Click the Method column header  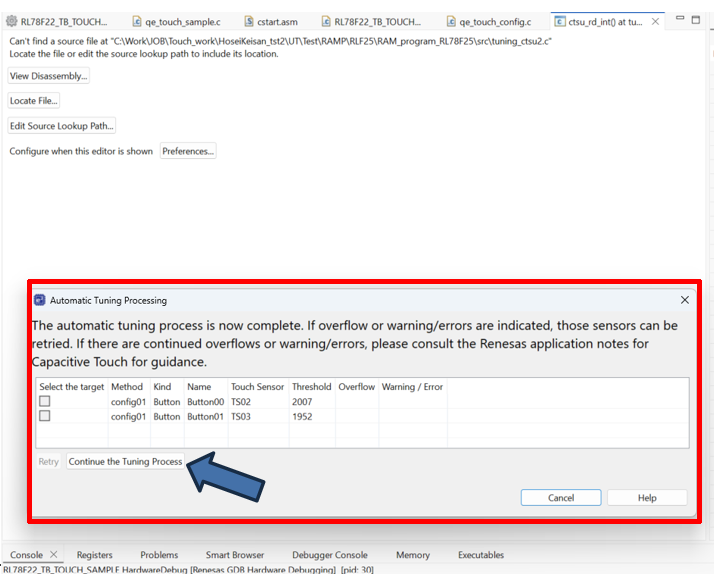(x=127, y=387)
